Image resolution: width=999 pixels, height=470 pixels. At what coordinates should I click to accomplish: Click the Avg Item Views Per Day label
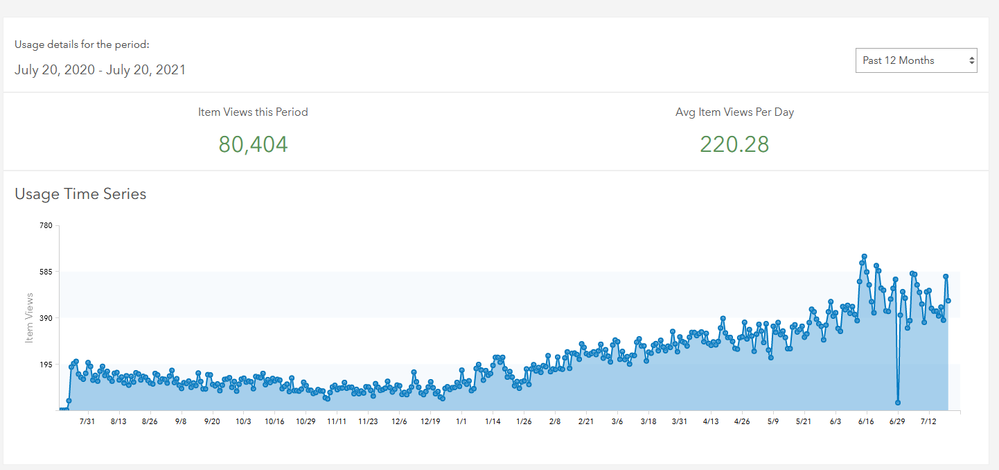[x=735, y=112]
